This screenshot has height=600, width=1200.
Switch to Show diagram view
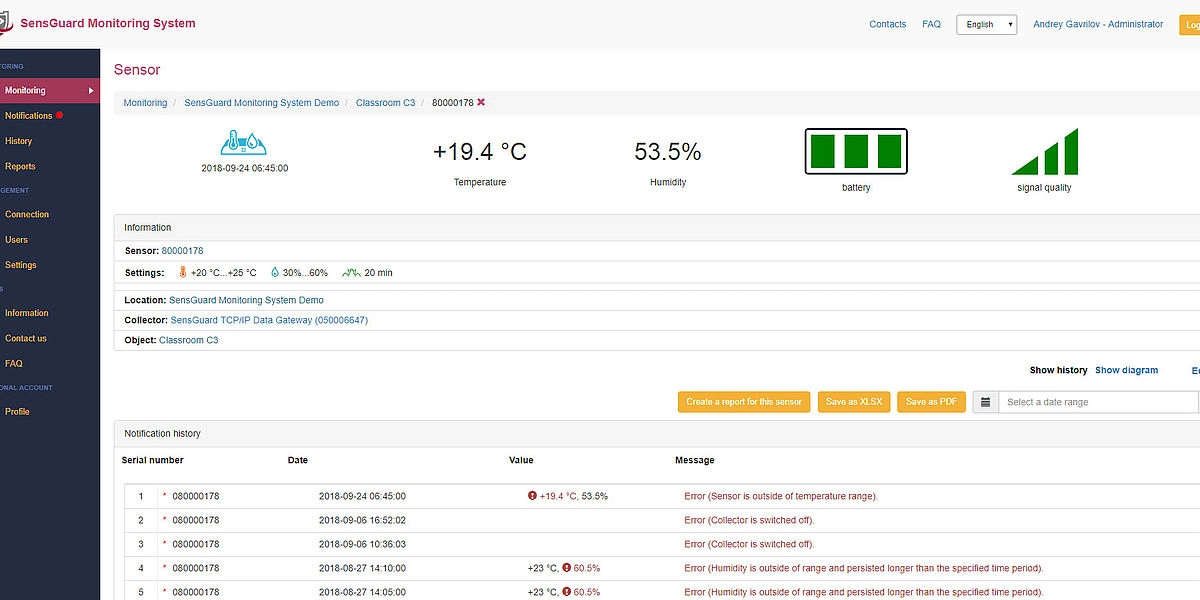pyautogui.click(x=1126, y=370)
